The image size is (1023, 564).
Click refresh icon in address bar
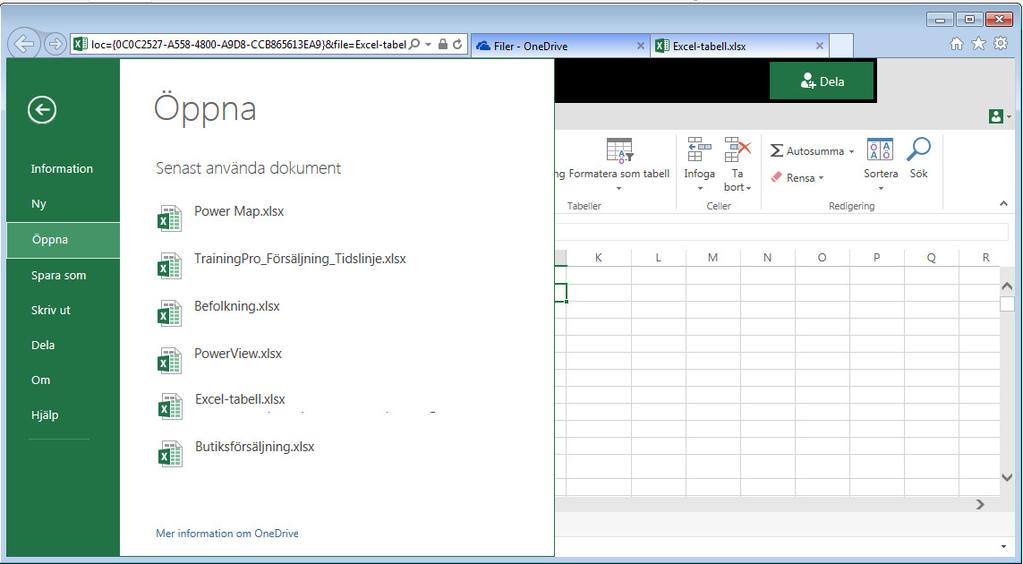point(457,44)
